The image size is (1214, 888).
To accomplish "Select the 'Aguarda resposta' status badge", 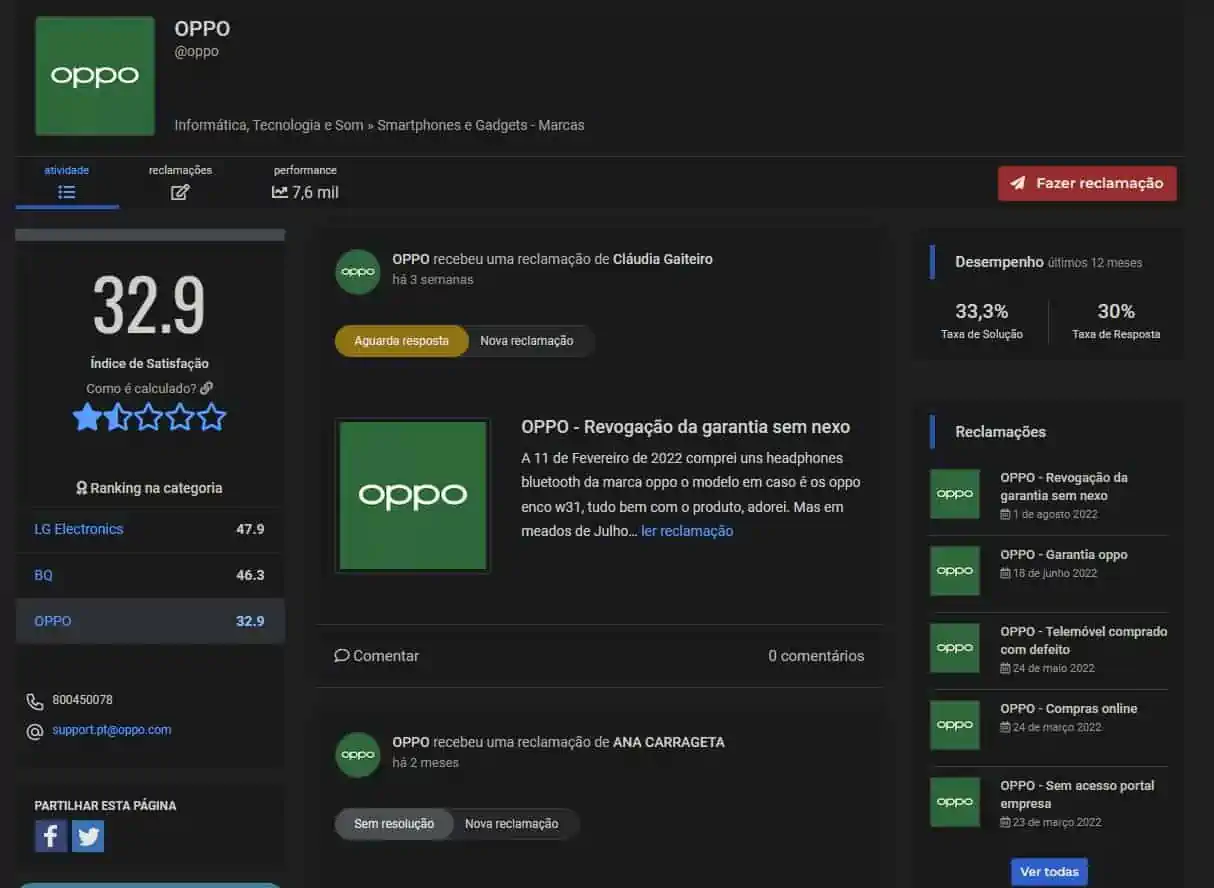I will click(401, 341).
